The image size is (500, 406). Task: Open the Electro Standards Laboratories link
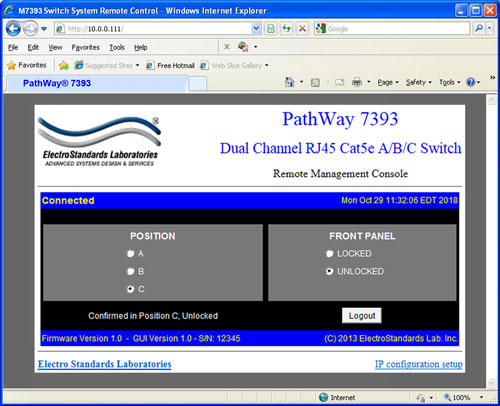point(105,364)
